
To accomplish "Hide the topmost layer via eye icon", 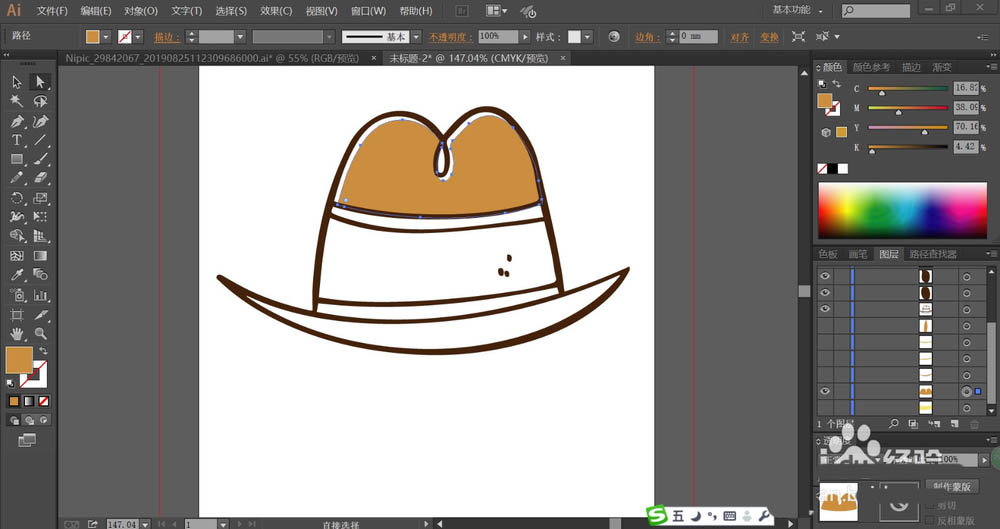I will point(825,276).
